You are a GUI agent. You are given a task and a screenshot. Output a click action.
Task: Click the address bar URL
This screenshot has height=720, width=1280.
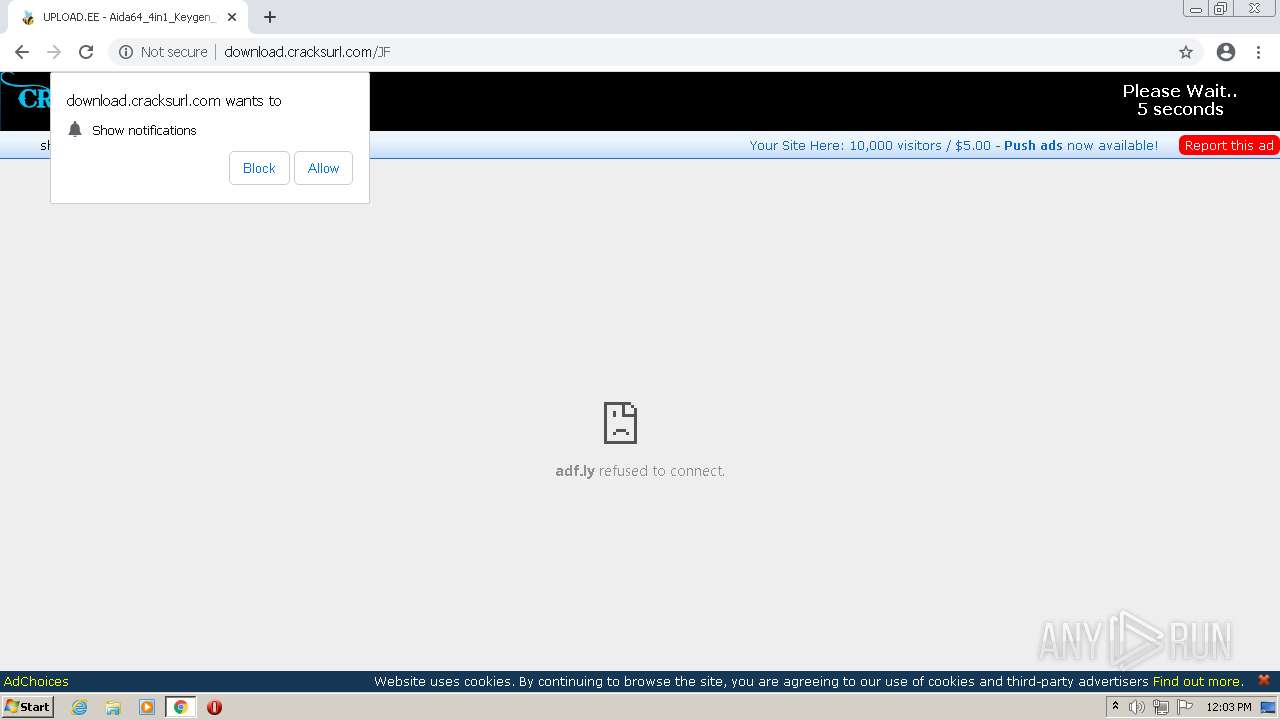[307, 52]
